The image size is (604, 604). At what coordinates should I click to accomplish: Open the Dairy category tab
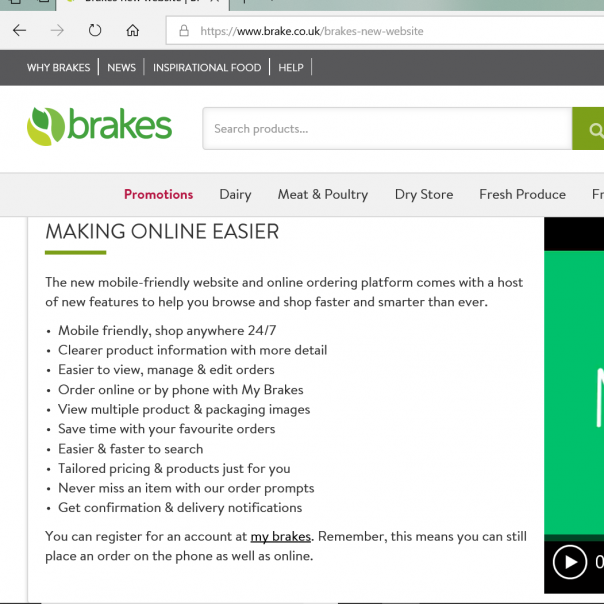pyautogui.click(x=235, y=194)
